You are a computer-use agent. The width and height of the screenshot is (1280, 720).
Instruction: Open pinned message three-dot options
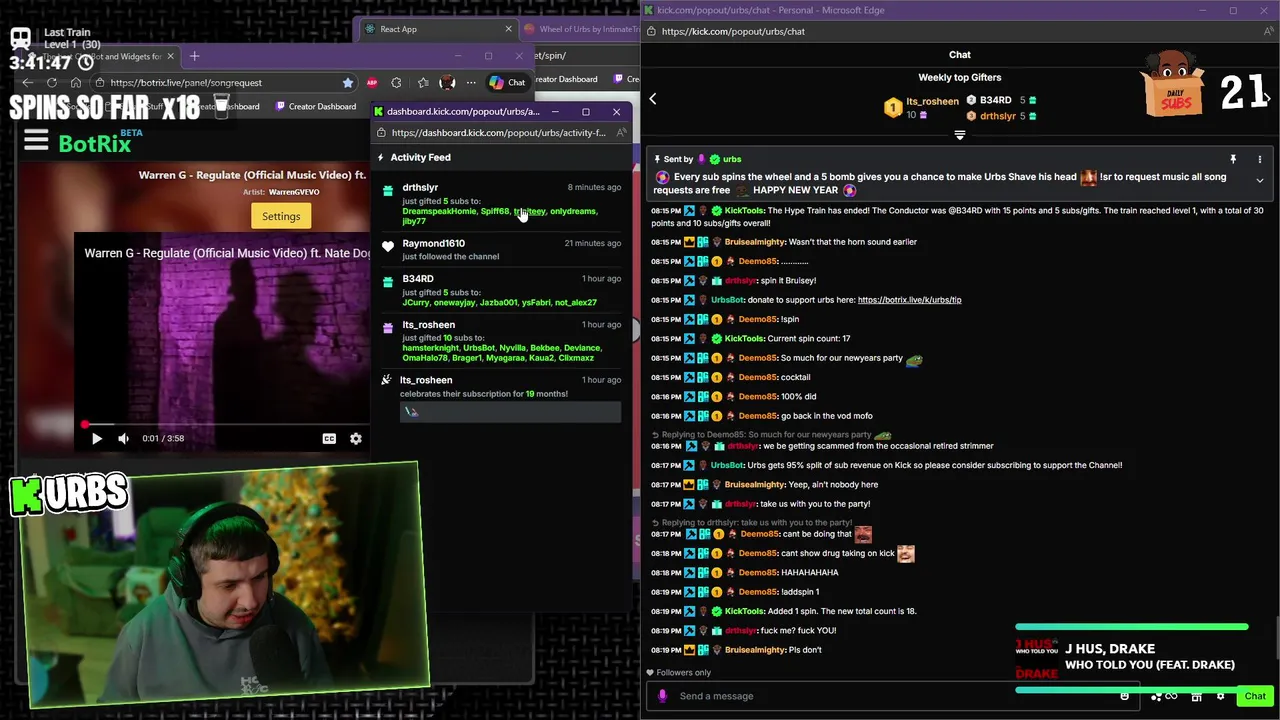[1259, 159]
